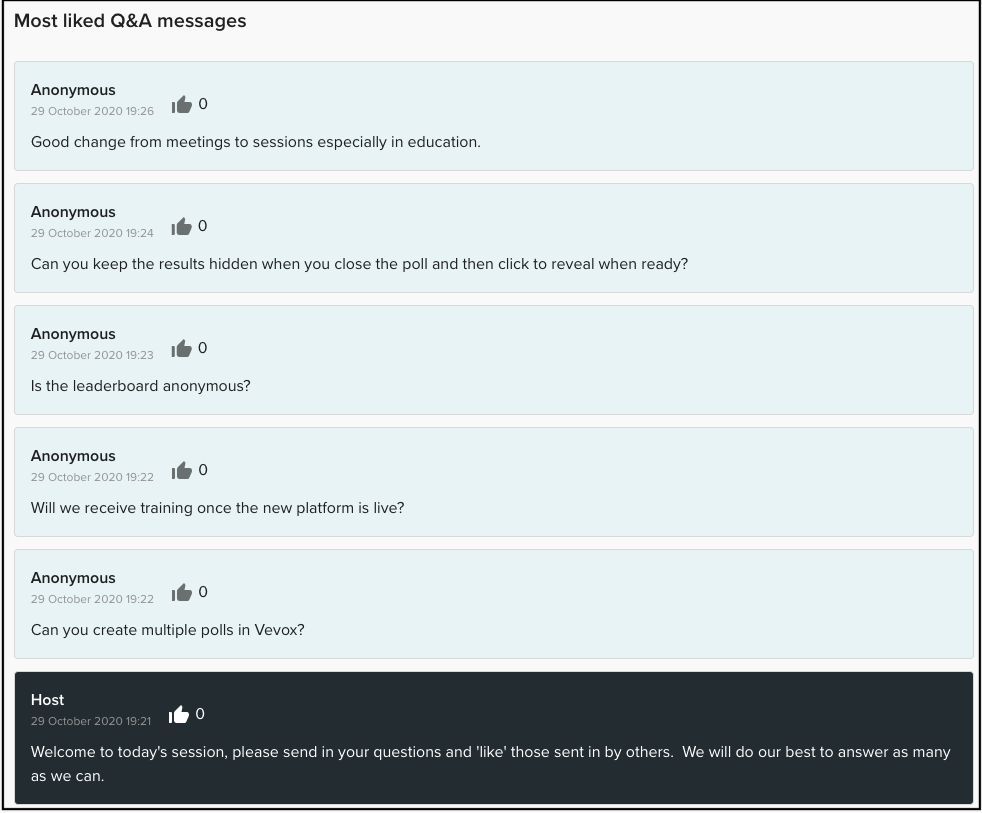Click the 29 October 2020 19:26 timestamp
This screenshot has width=982, height=813.
point(92,111)
